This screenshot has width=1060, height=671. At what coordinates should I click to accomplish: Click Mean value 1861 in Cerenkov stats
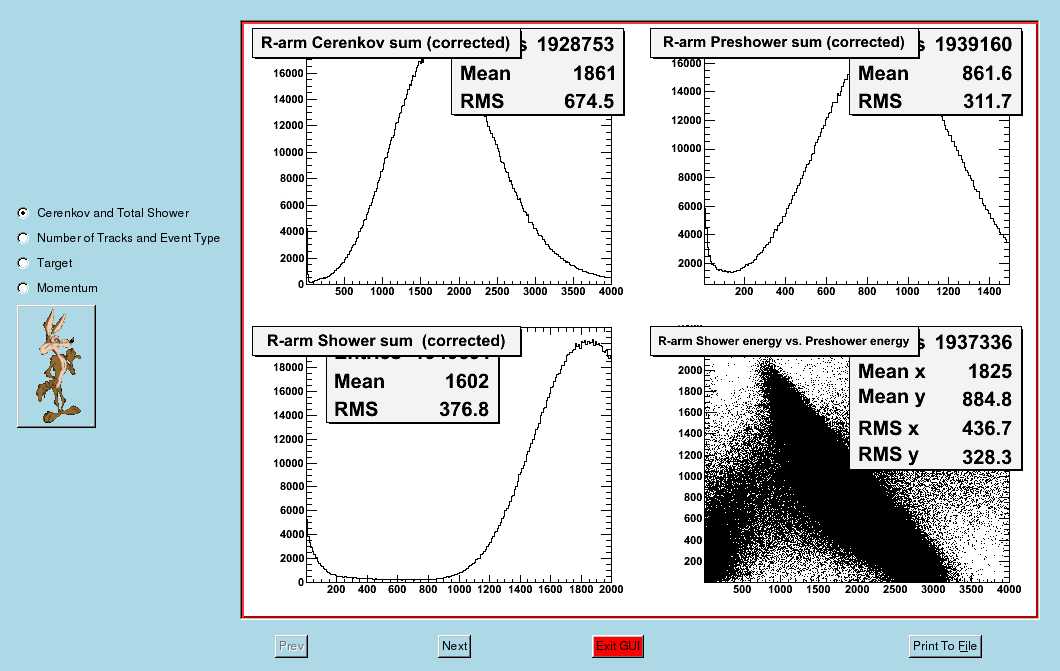(594, 74)
